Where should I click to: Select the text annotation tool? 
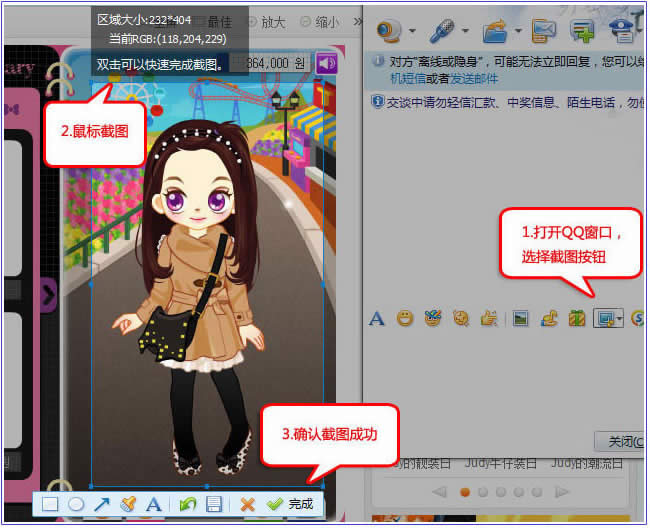[x=153, y=504]
